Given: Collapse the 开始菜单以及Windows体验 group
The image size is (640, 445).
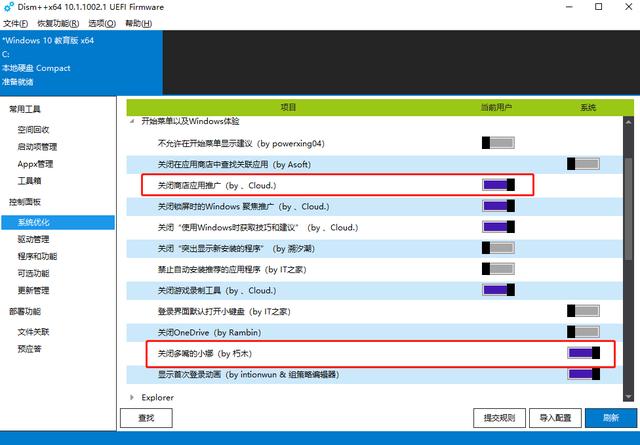Looking at the screenshot, I should [x=132, y=121].
